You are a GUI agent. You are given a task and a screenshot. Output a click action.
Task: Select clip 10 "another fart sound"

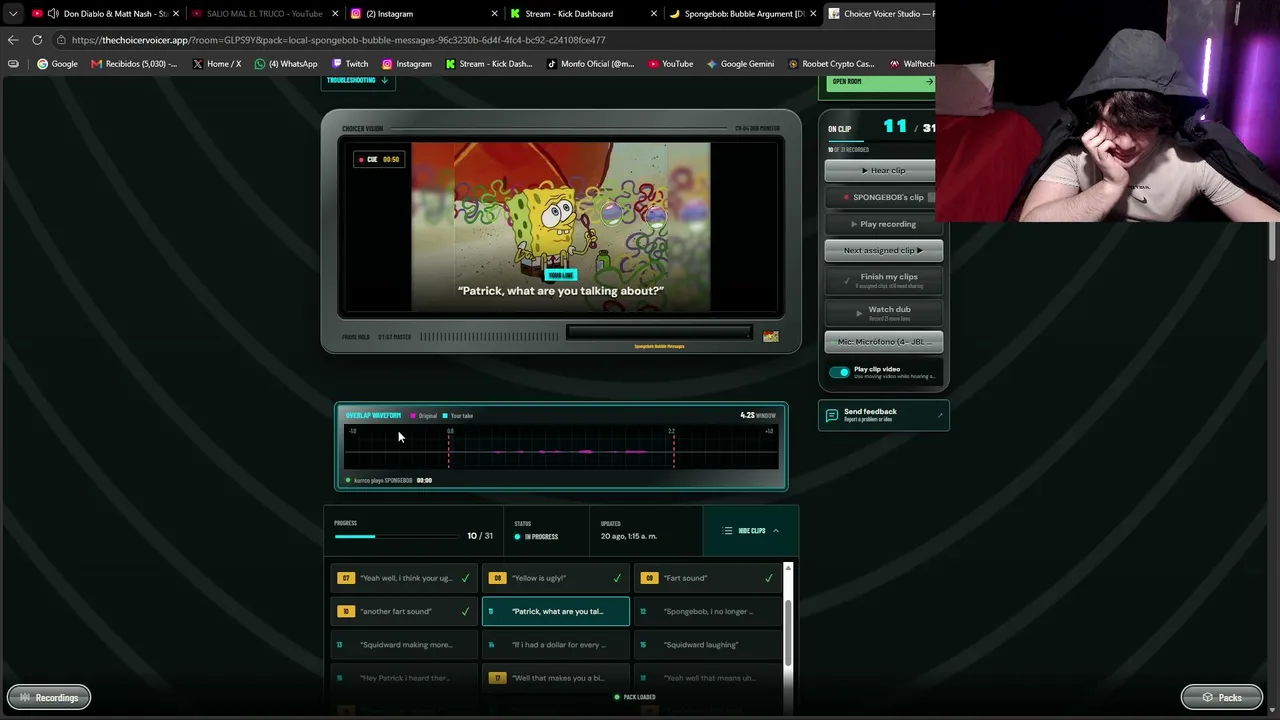tap(404, 611)
